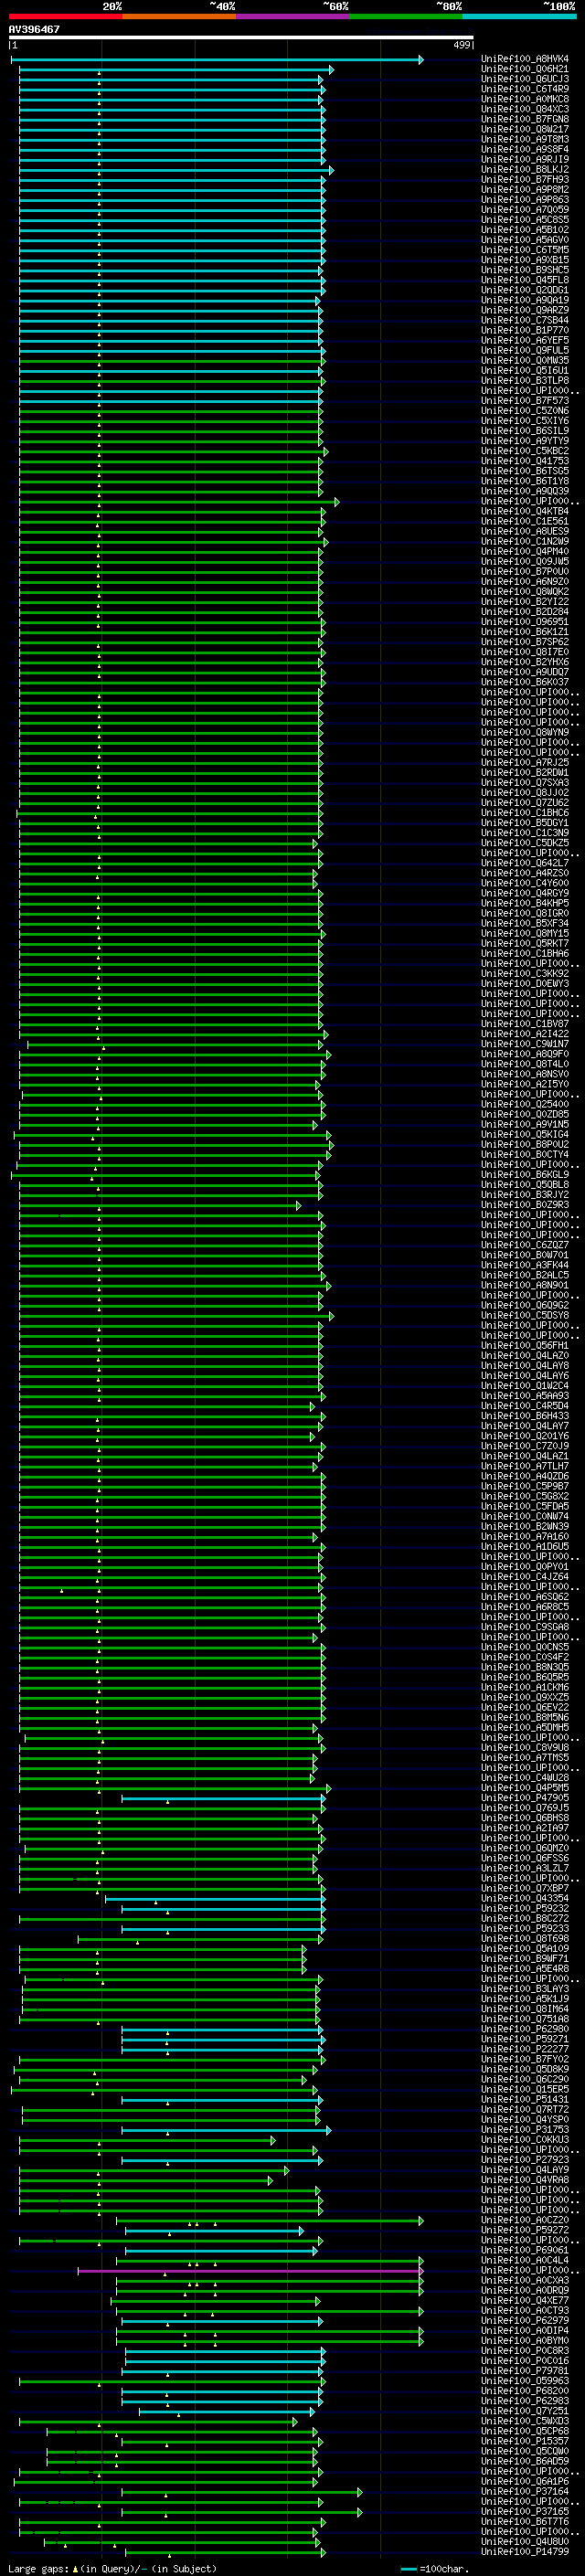The image size is (585, 2576).
Task: Select the UniRef100_A9P8M2 hit label
Action: [525, 189]
